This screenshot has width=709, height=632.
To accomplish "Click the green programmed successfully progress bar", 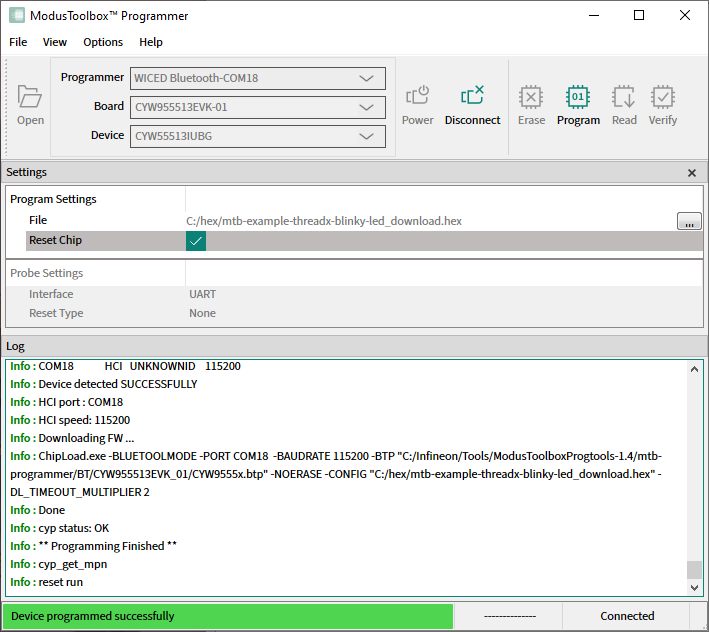I will click(227, 616).
